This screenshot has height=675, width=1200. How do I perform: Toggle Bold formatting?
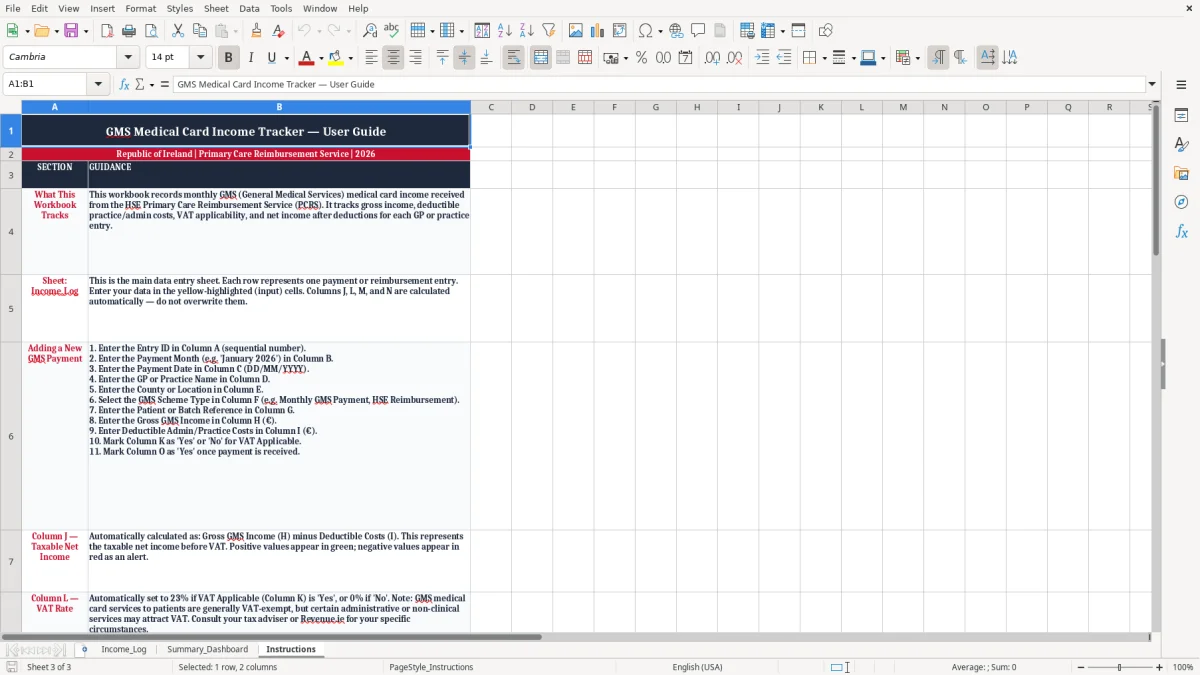[x=228, y=58]
